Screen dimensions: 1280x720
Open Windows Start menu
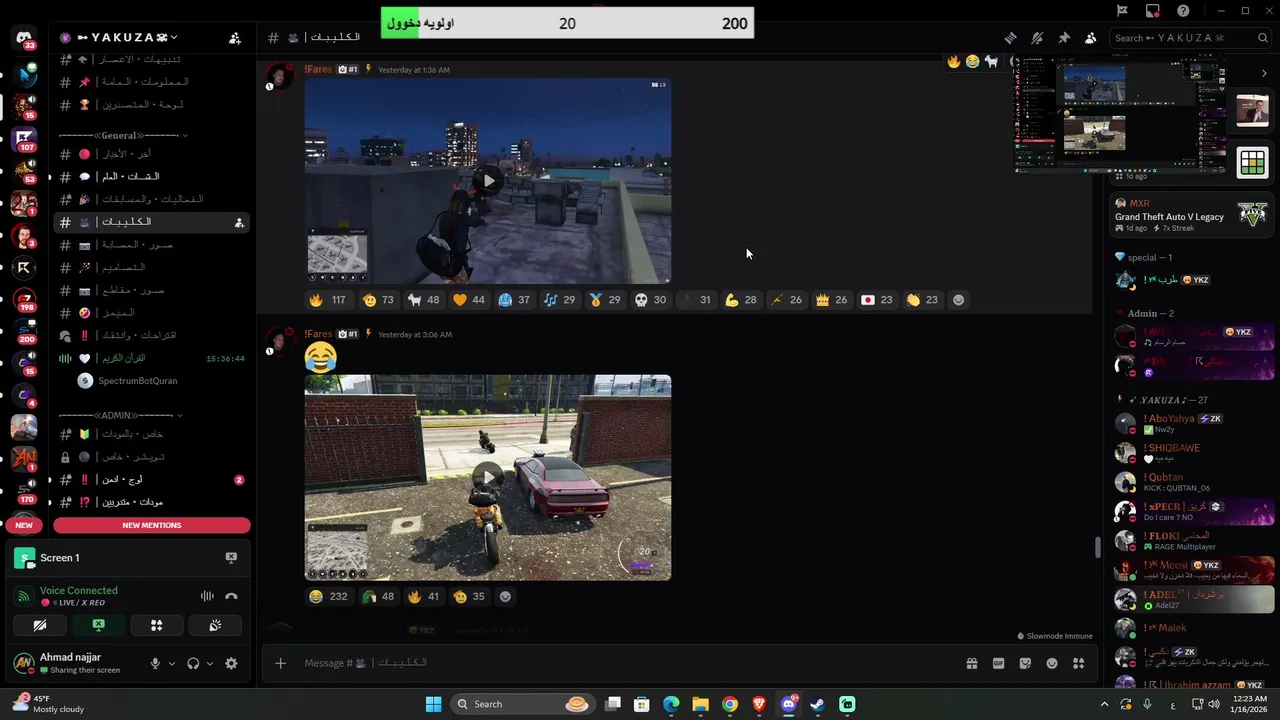433,704
